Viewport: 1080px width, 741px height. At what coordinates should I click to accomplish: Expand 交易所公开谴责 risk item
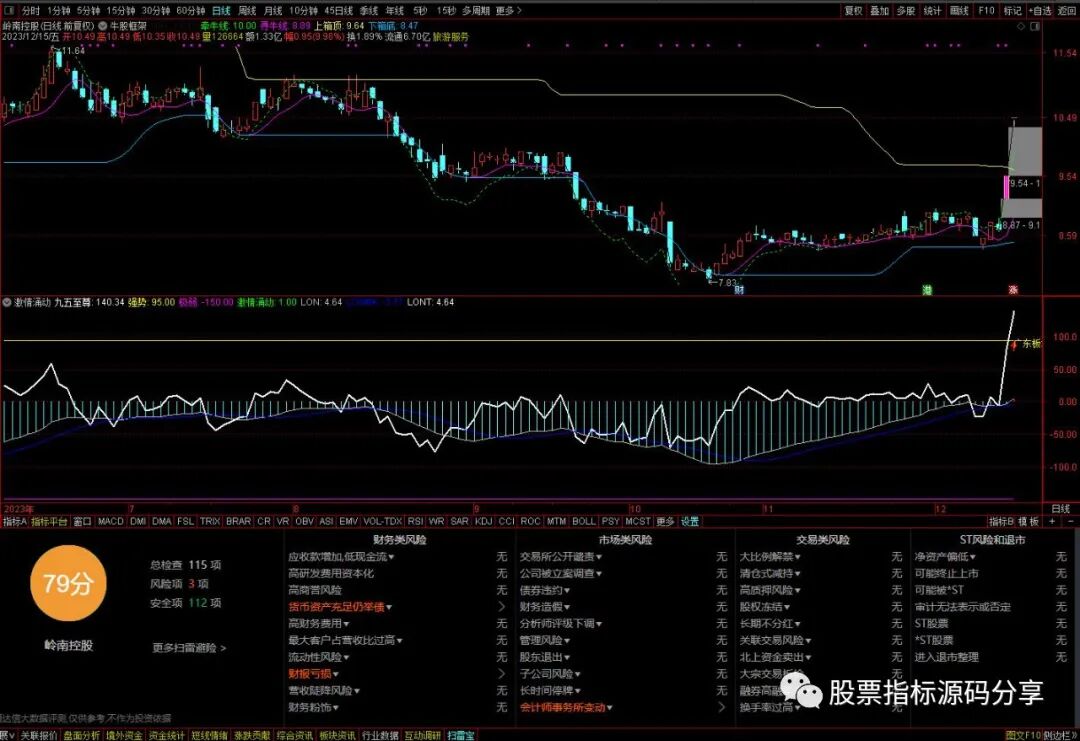click(x=561, y=556)
